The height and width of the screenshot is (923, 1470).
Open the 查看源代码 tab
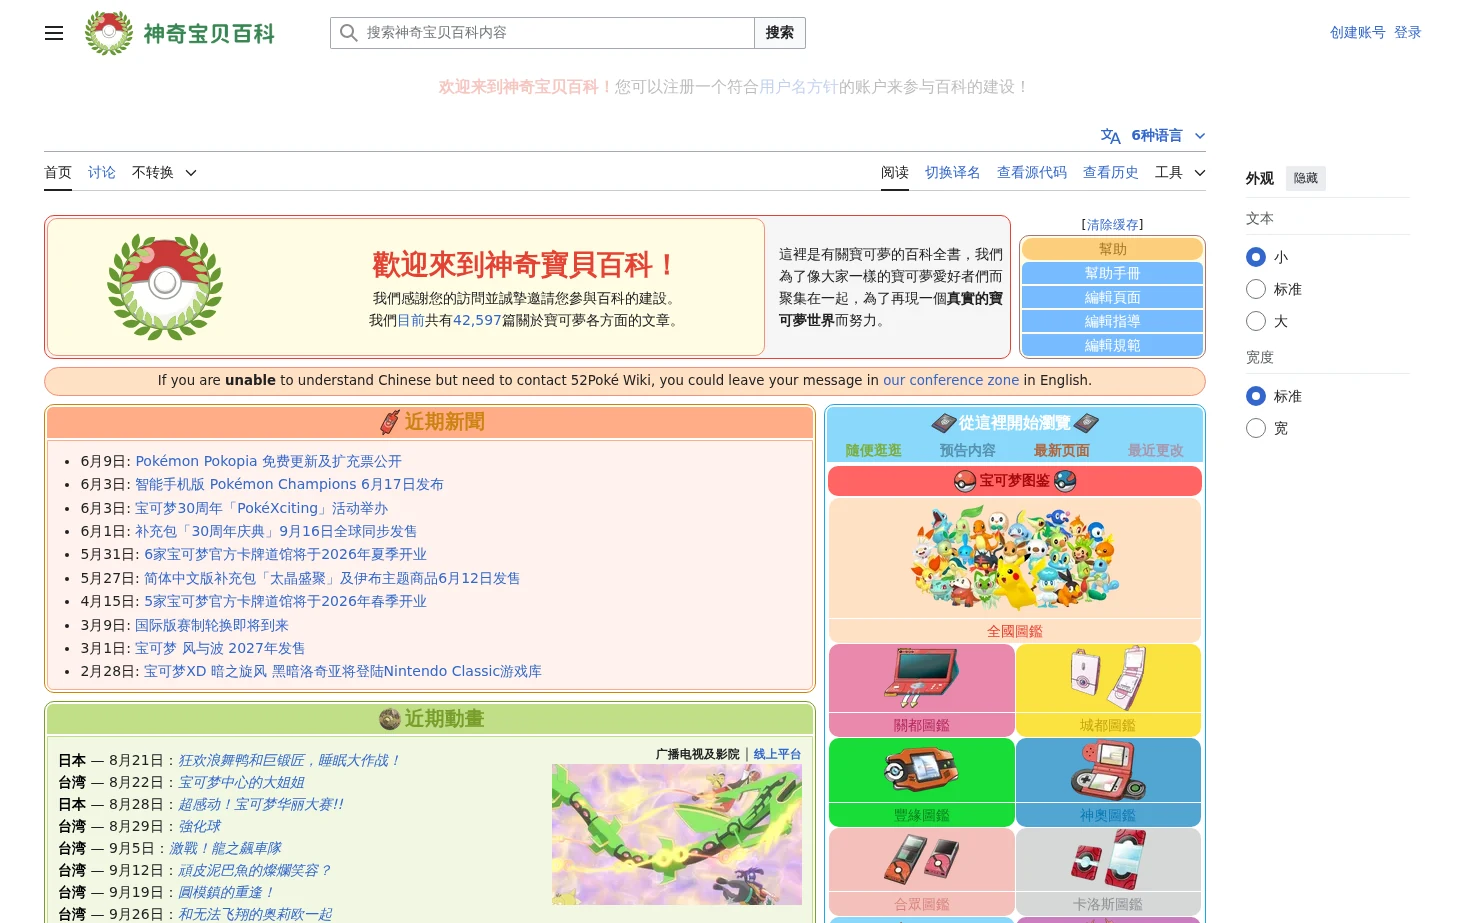point(1032,173)
